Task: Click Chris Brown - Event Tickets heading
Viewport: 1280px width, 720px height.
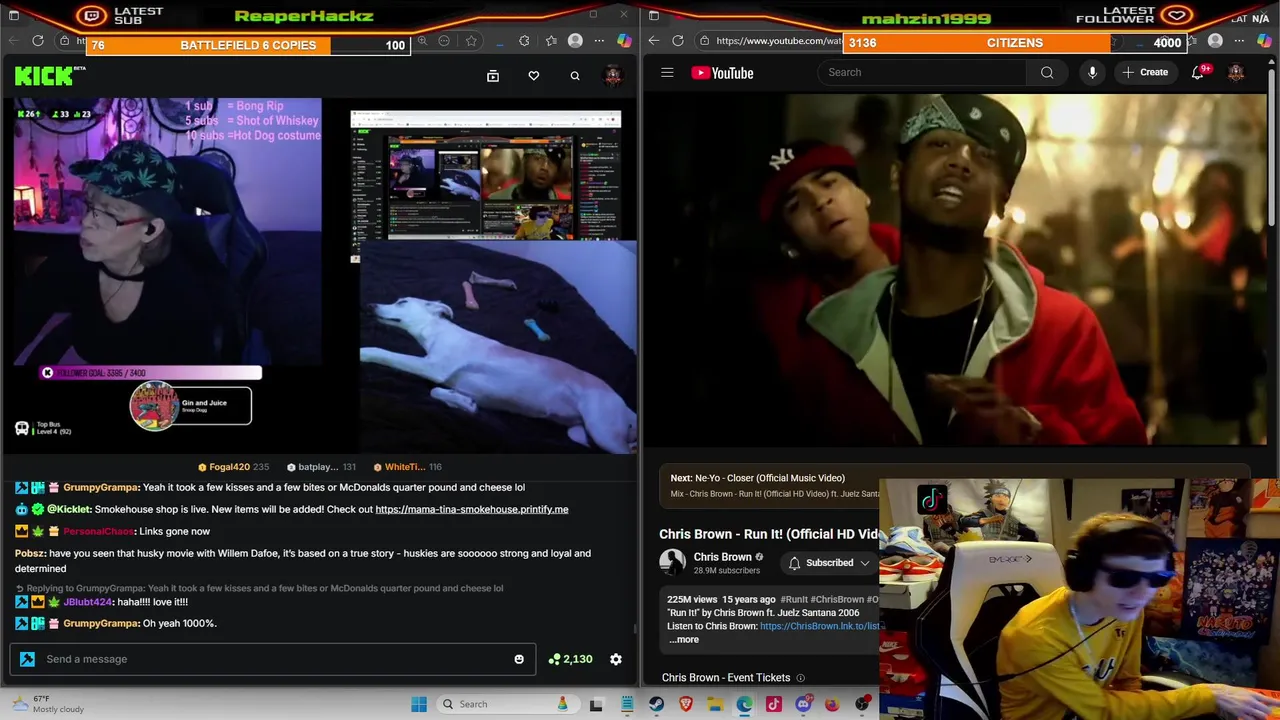Action: click(726, 678)
